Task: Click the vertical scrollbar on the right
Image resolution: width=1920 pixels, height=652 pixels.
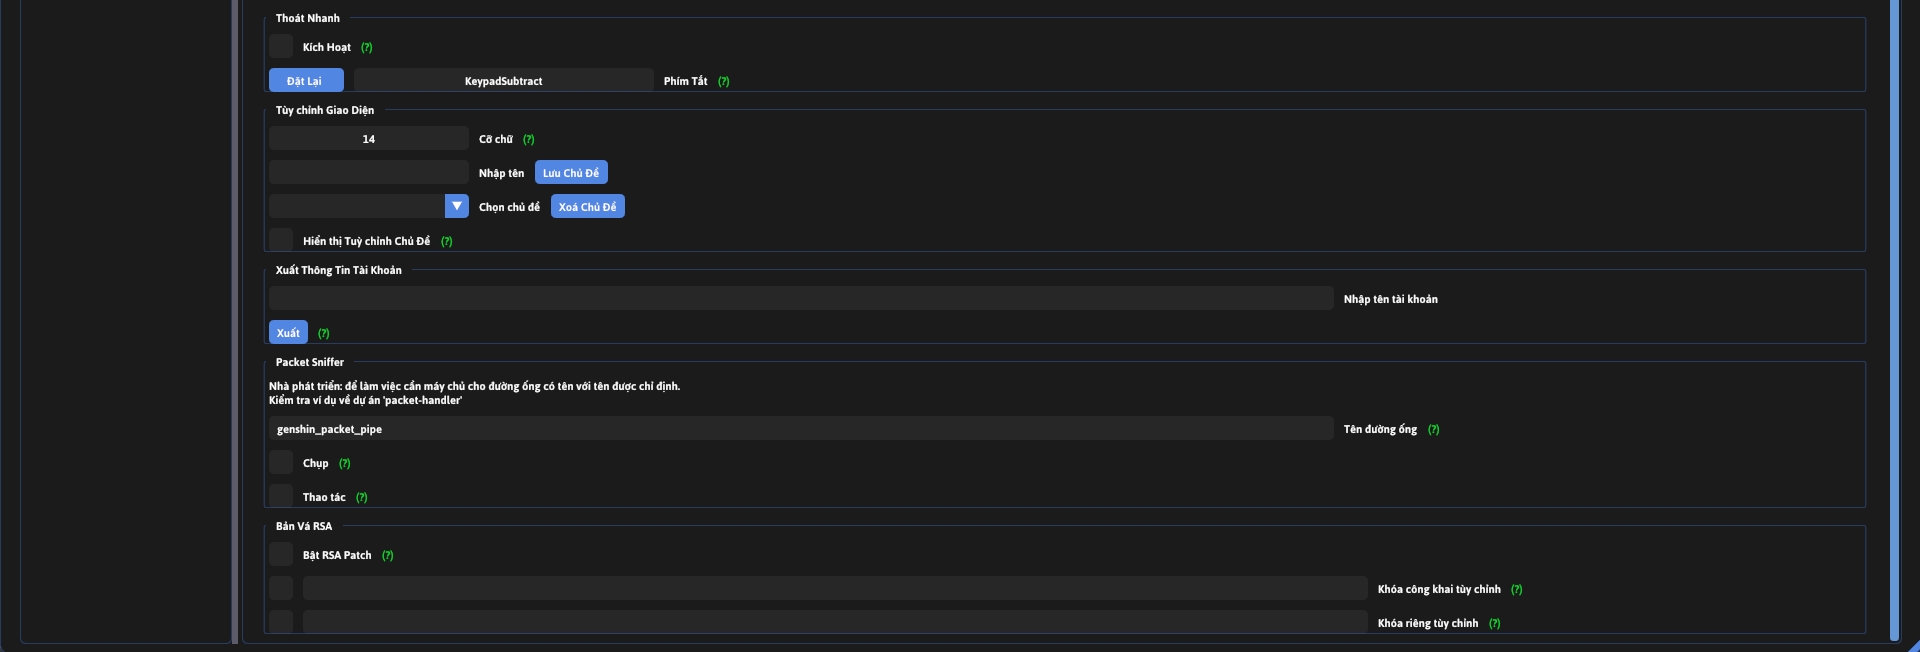Action: 1894,320
